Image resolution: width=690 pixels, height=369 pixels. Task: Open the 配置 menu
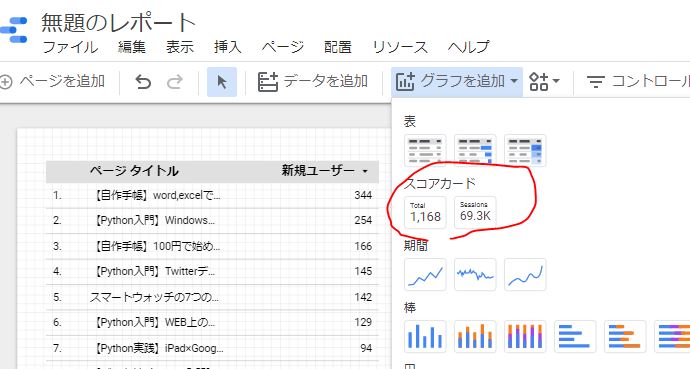pos(338,47)
